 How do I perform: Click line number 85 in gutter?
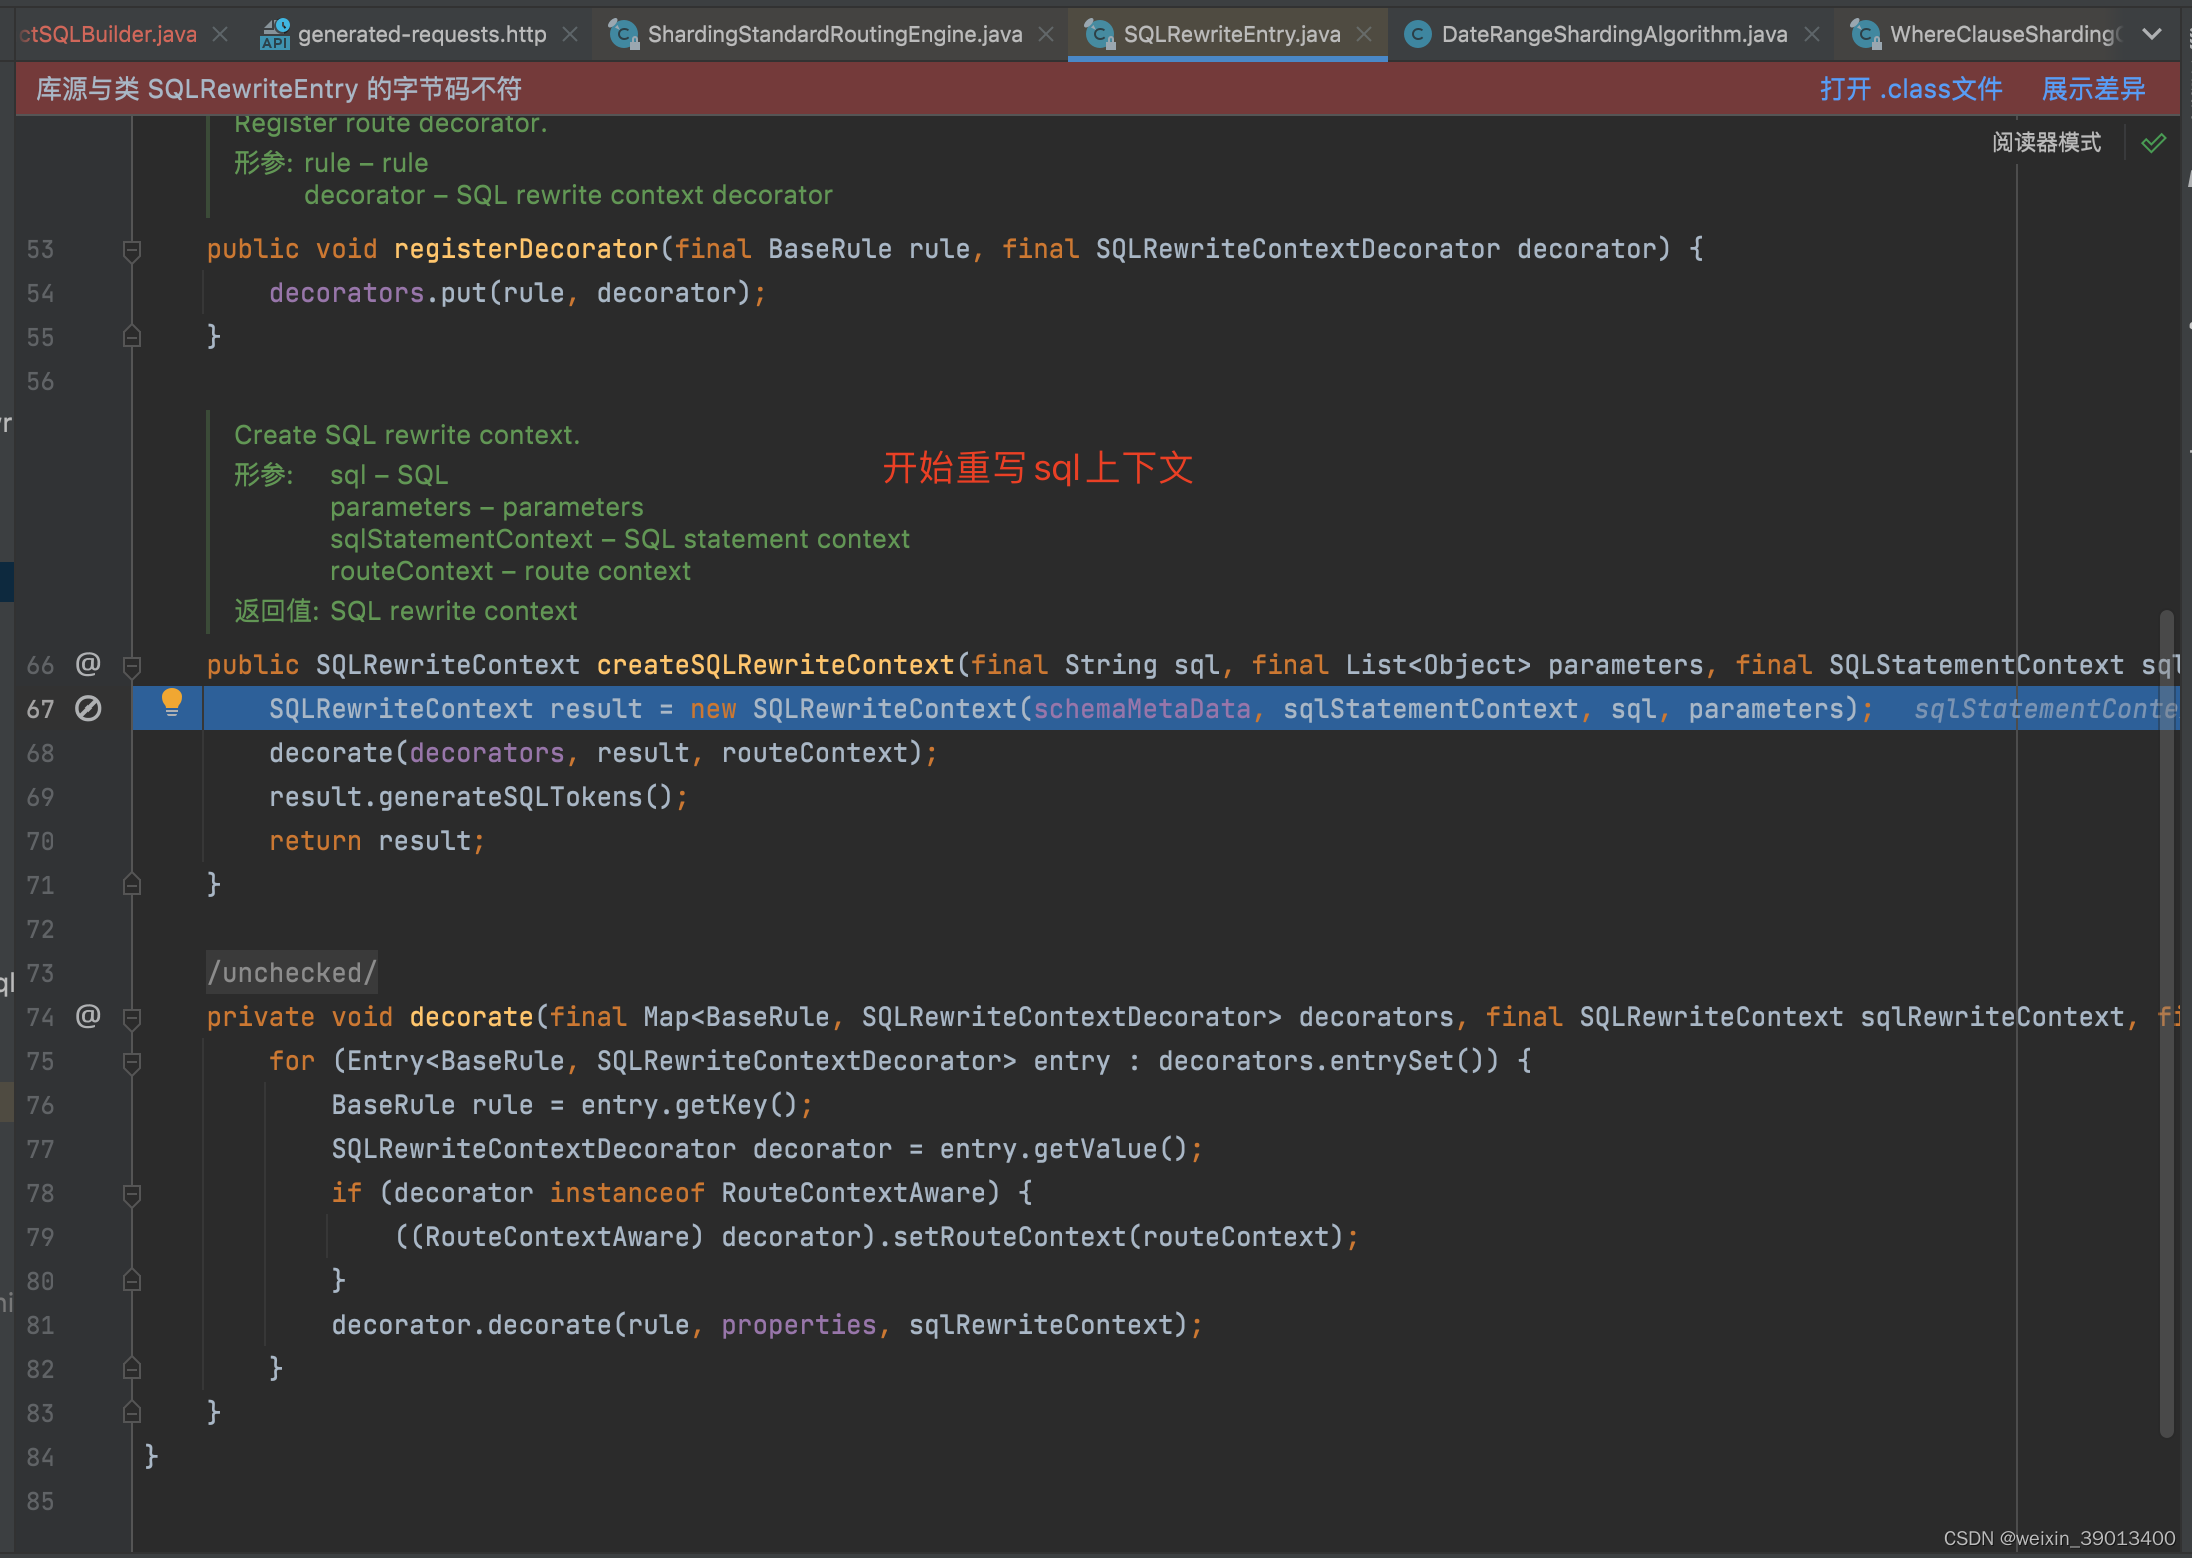(40, 1501)
